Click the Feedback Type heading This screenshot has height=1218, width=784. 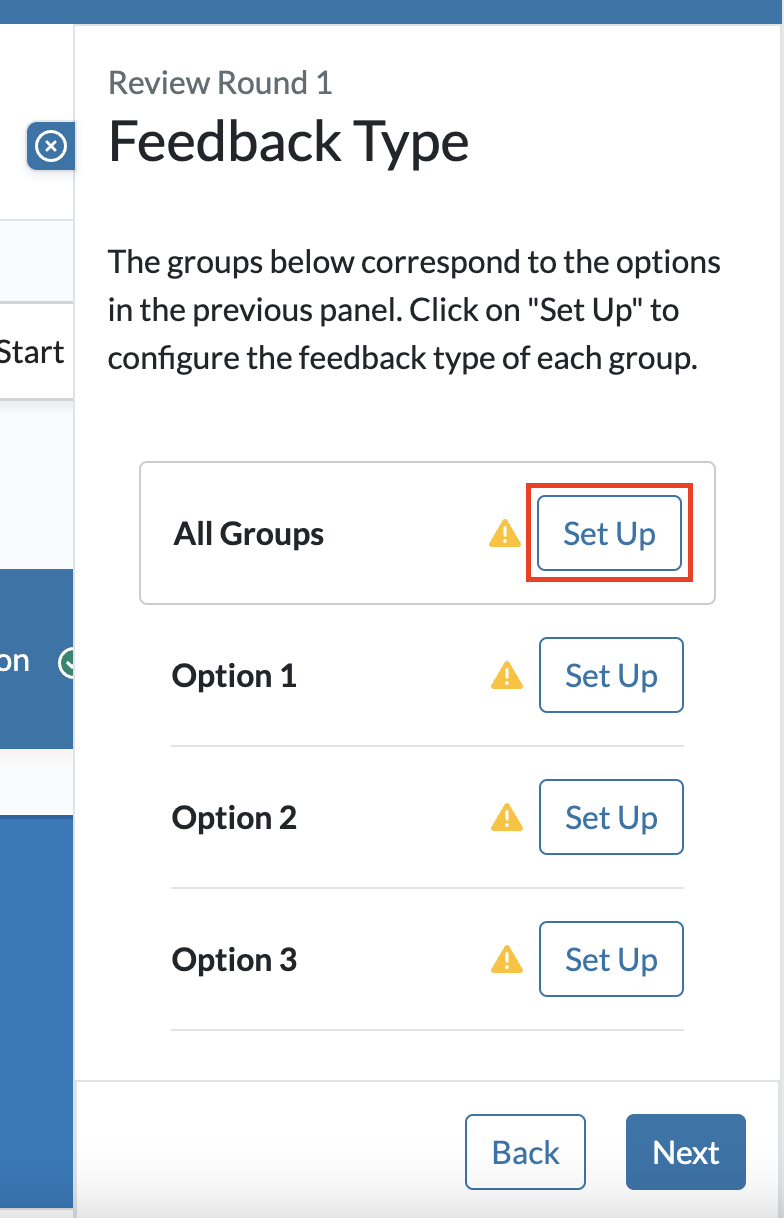[288, 142]
